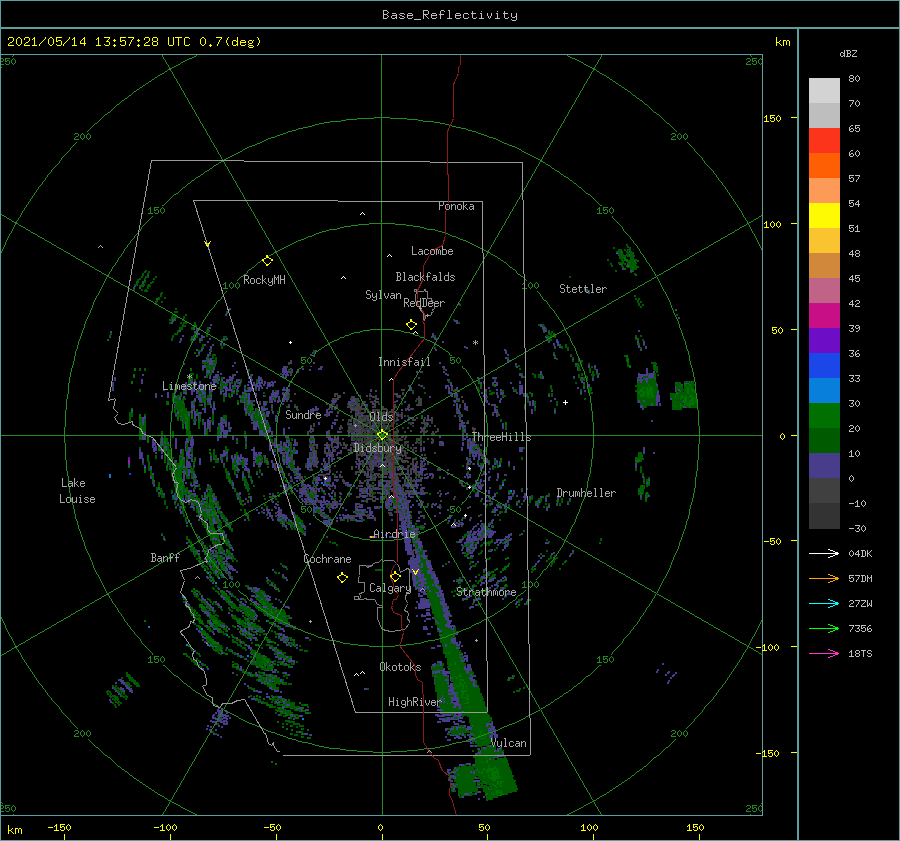The width and height of the screenshot is (900, 841).
Task: Click the yellow diamond marker below RedDeer
Action: pos(411,325)
